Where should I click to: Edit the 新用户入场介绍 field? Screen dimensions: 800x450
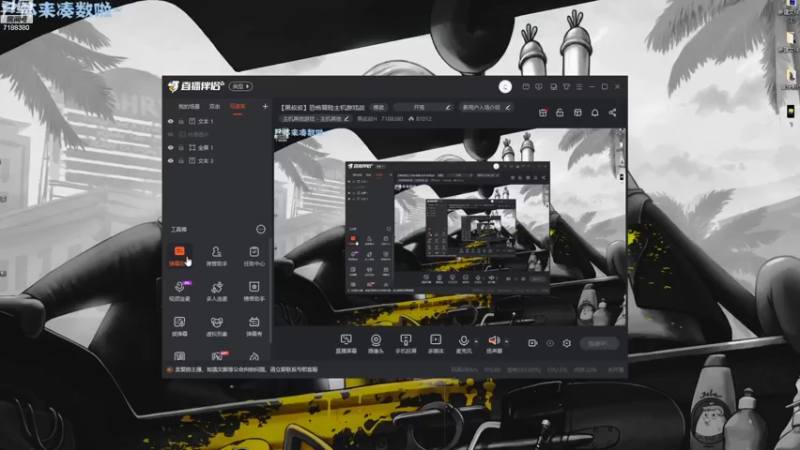[486, 107]
